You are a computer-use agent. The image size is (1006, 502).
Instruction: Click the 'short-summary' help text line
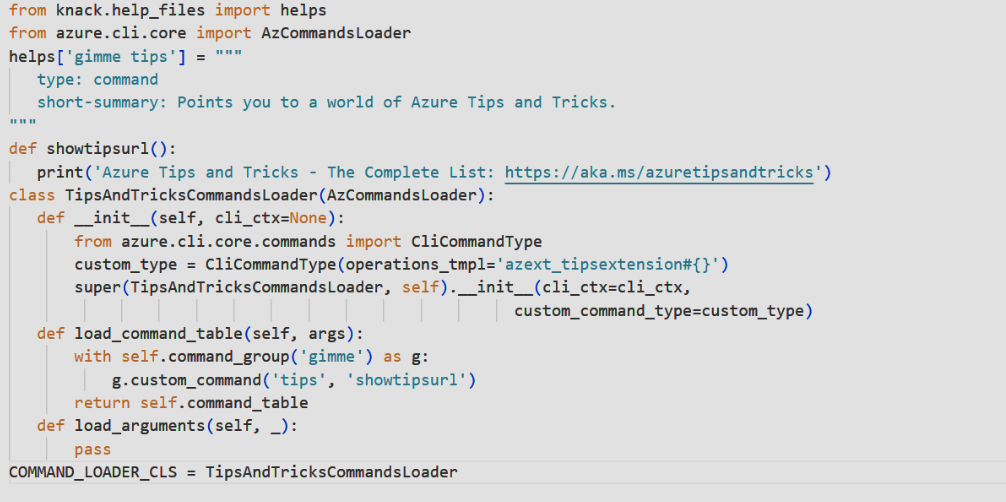(327, 103)
